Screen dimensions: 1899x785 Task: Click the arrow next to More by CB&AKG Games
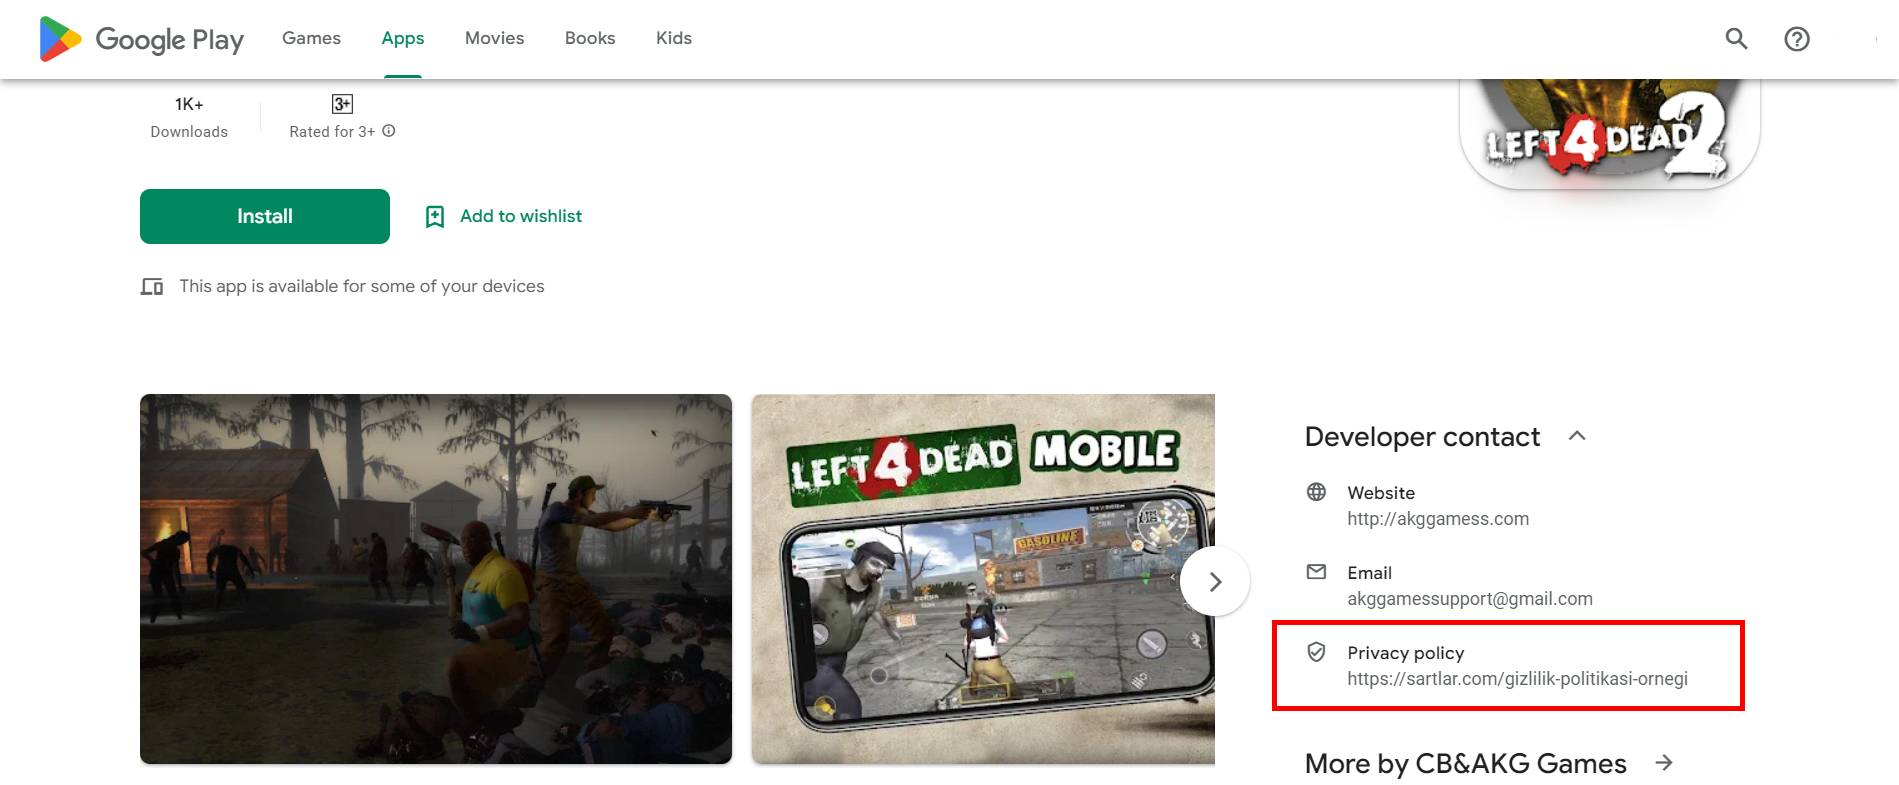click(1664, 763)
